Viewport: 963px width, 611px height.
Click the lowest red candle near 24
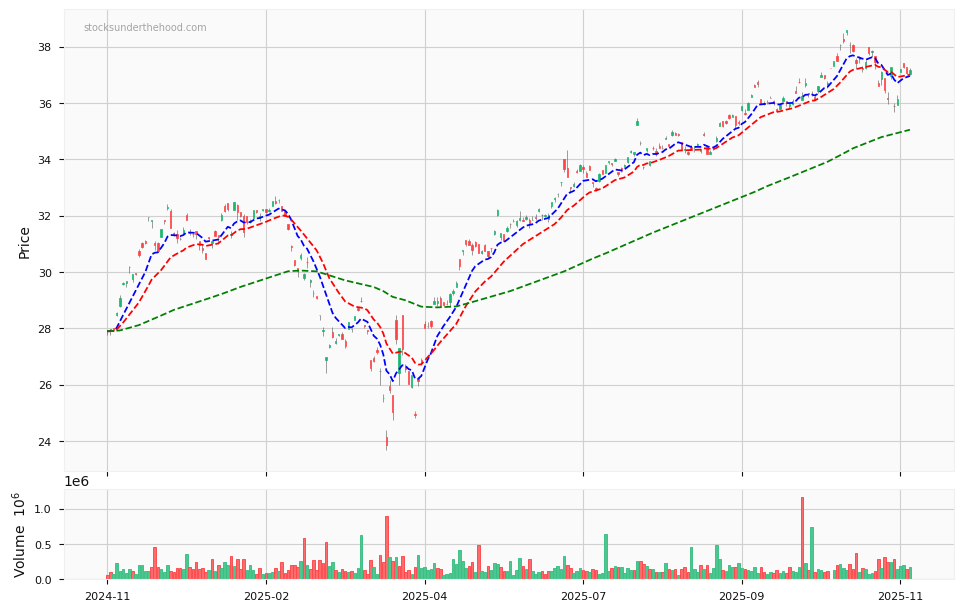(388, 440)
